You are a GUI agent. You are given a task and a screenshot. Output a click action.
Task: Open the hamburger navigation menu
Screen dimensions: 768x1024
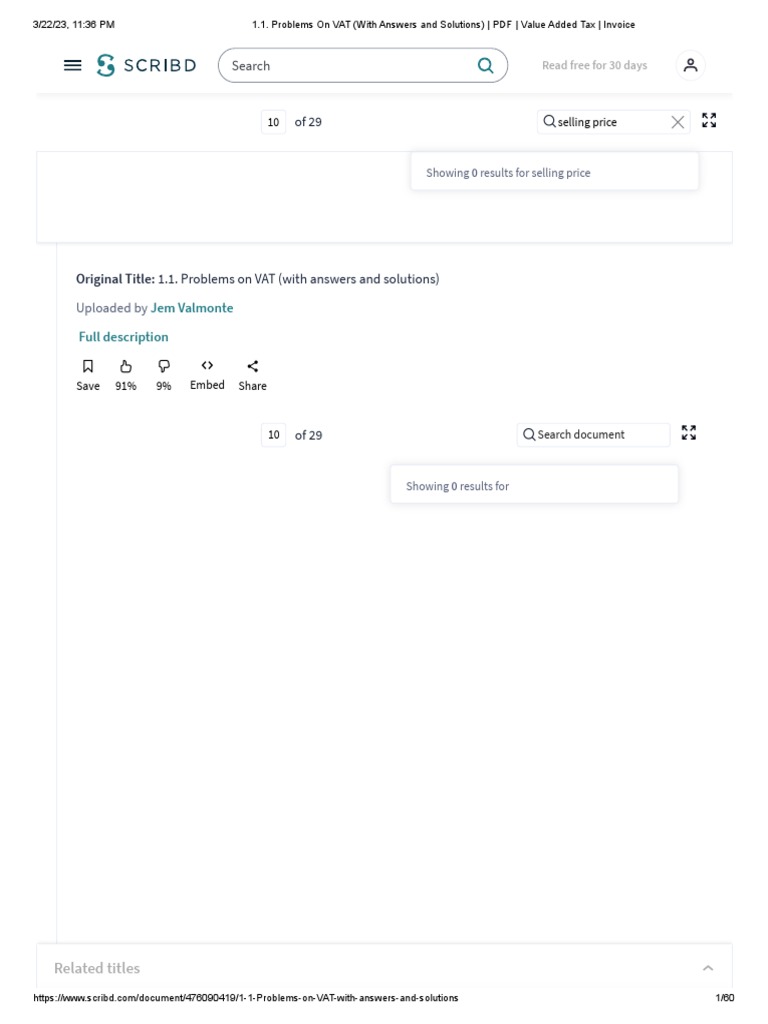tap(72, 65)
